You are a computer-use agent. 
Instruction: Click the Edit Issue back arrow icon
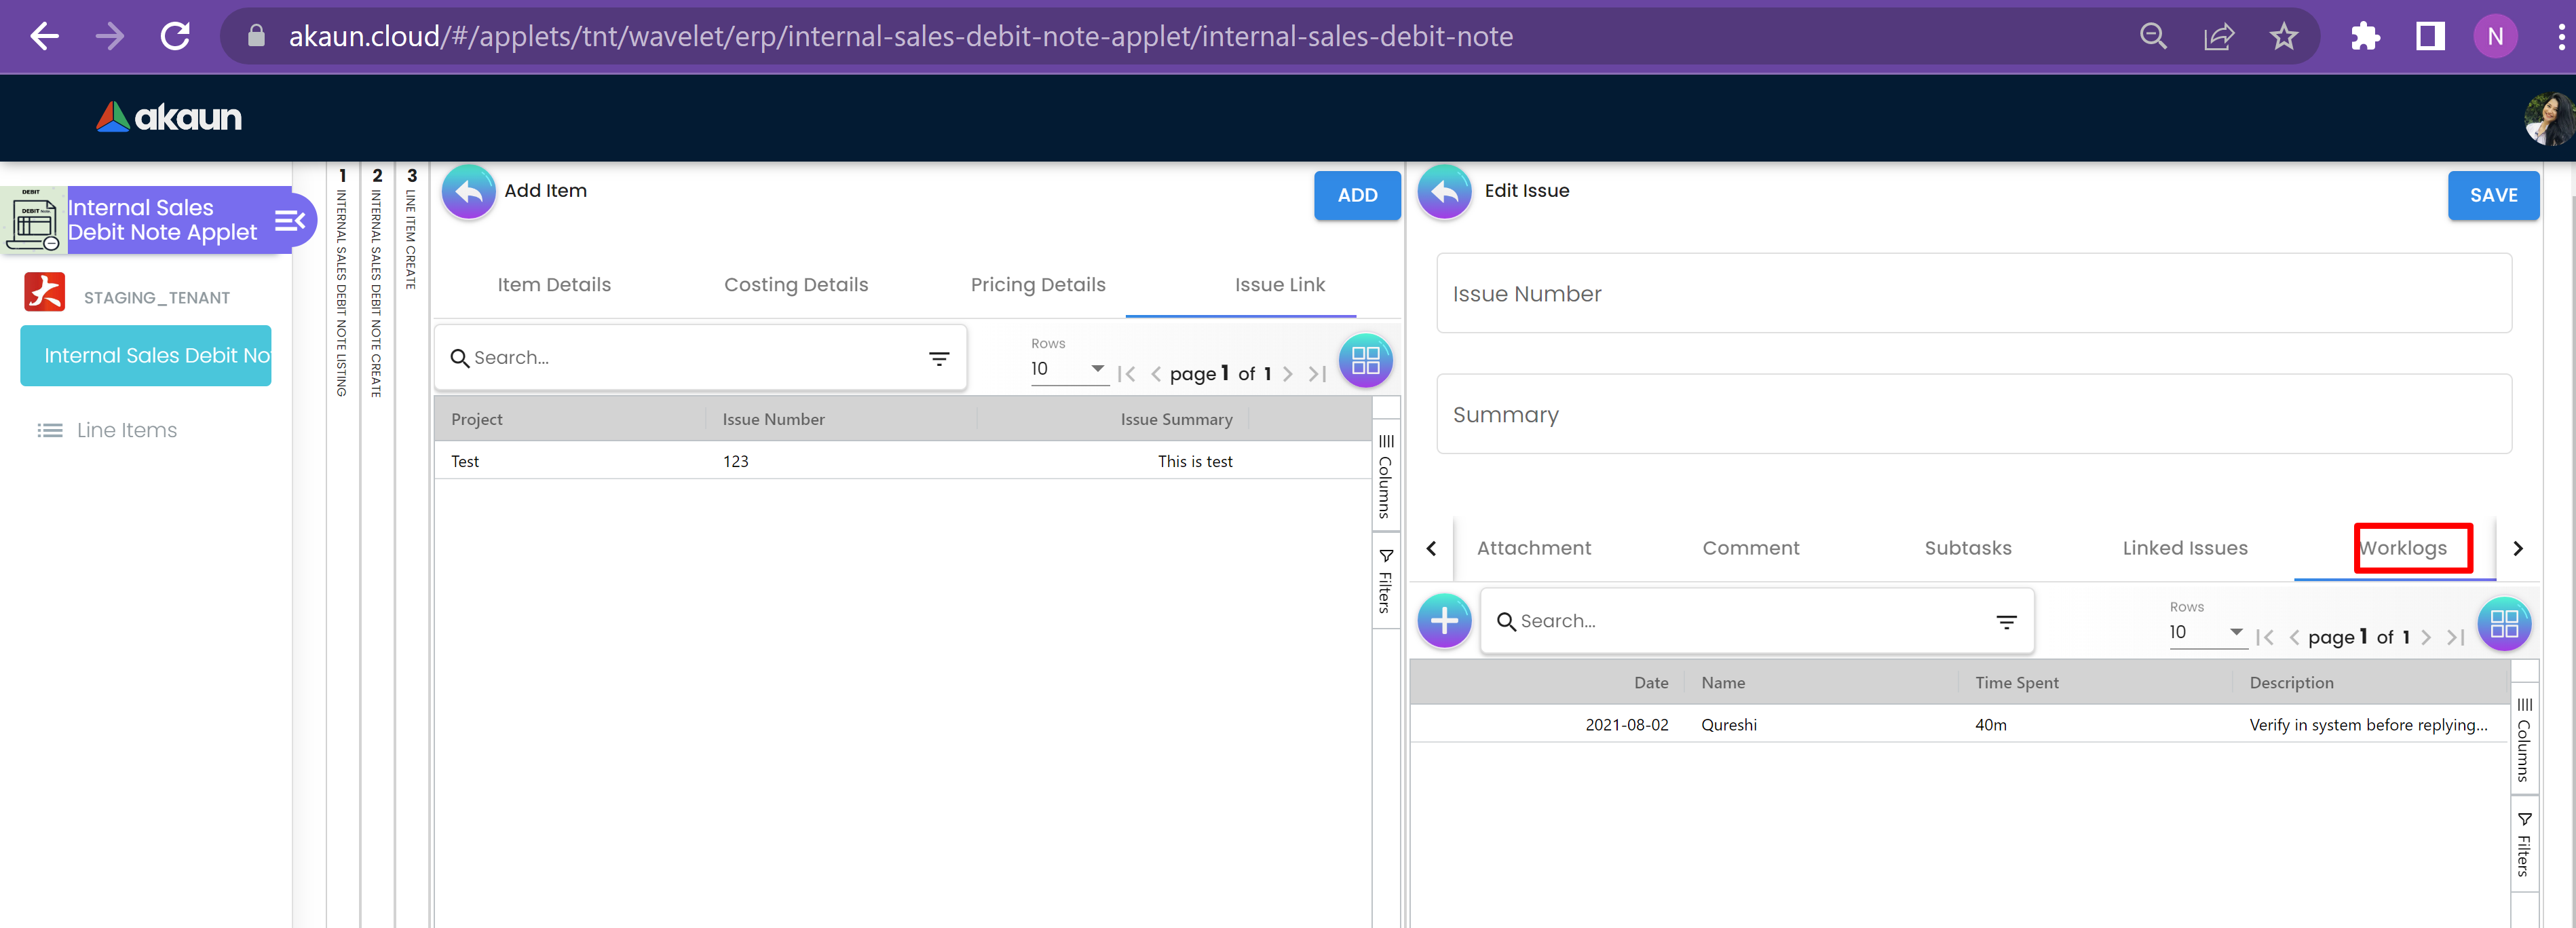1444,191
